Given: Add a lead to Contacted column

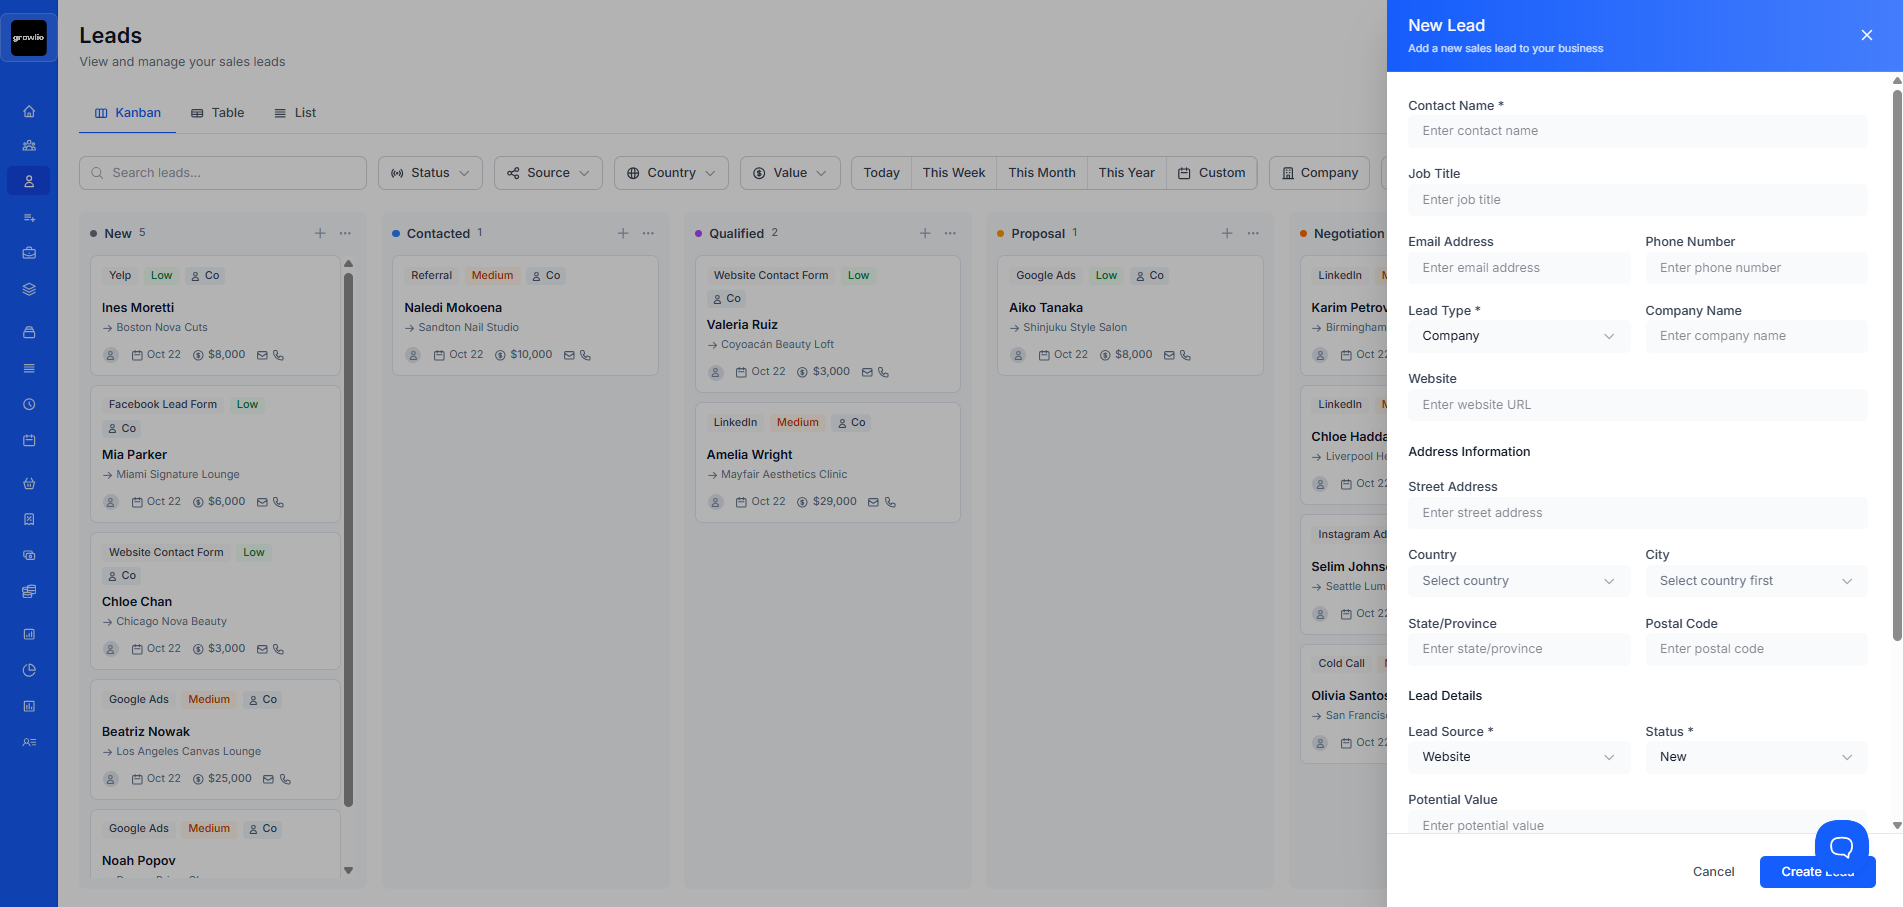Looking at the screenshot, I should (623, 233).
